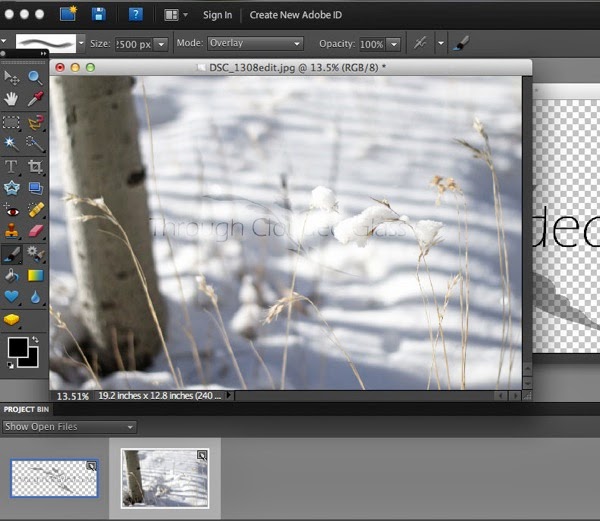Select the snowy tree thumbnail in Project Bin

[165, 477]
